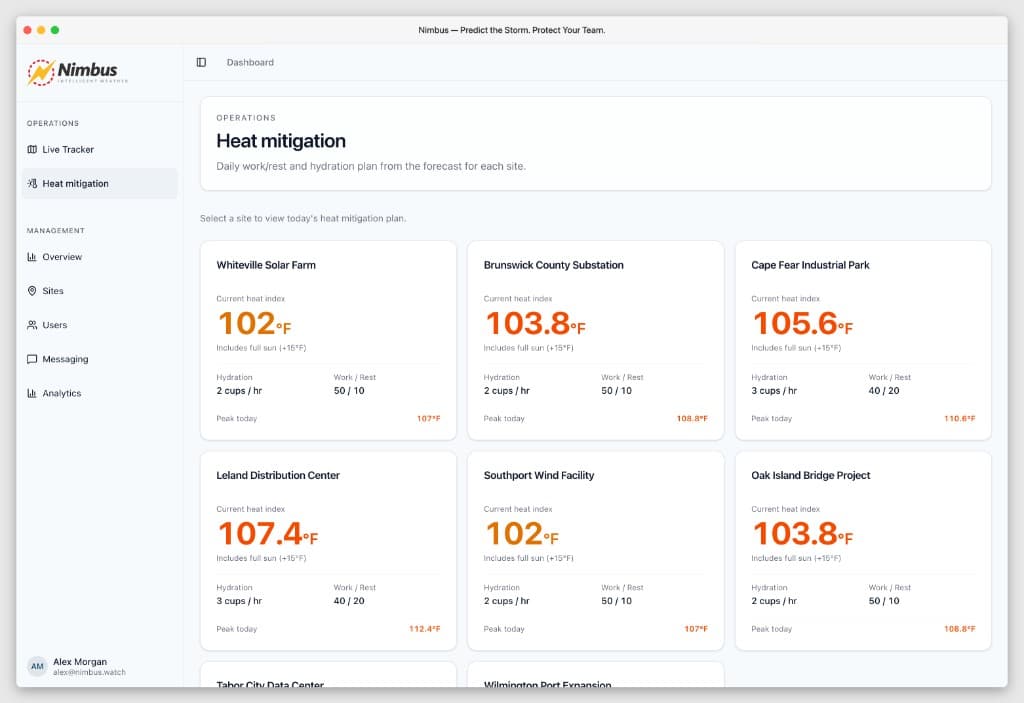Collapse the sidebar with the panel icon
1024x703 pixels.
pos(202,61)
